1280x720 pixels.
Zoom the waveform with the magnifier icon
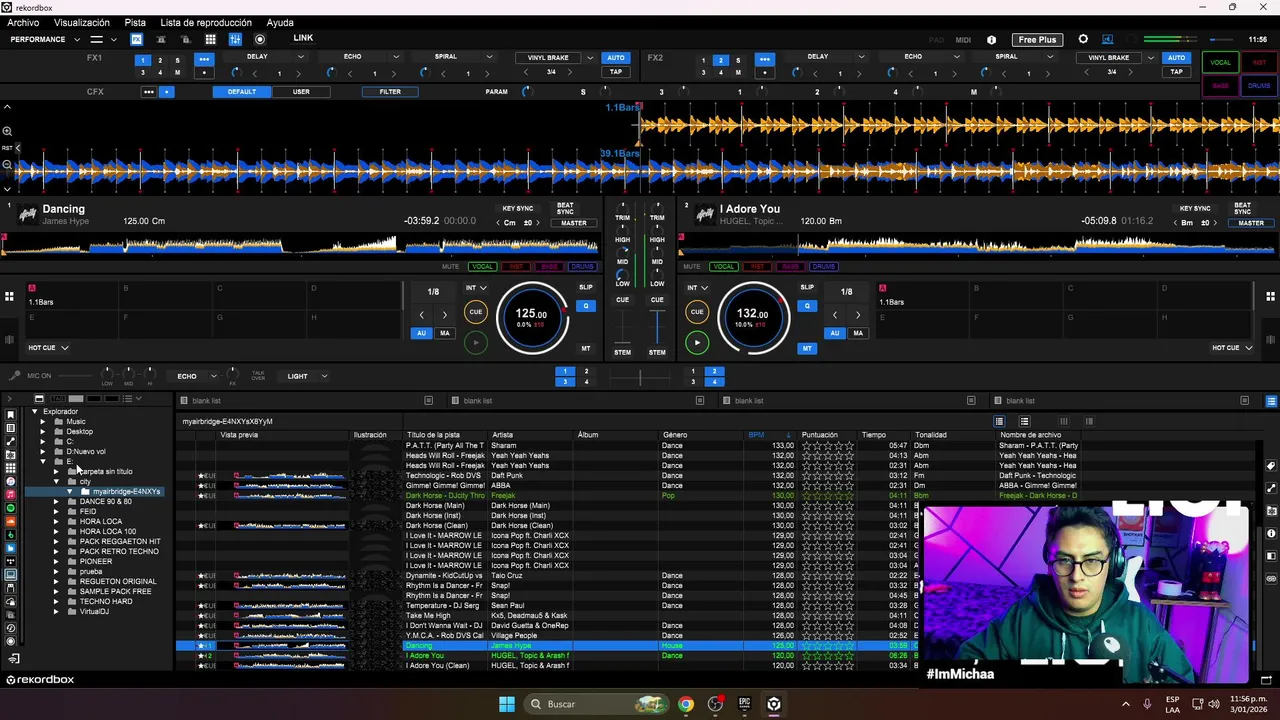(7, 131)
